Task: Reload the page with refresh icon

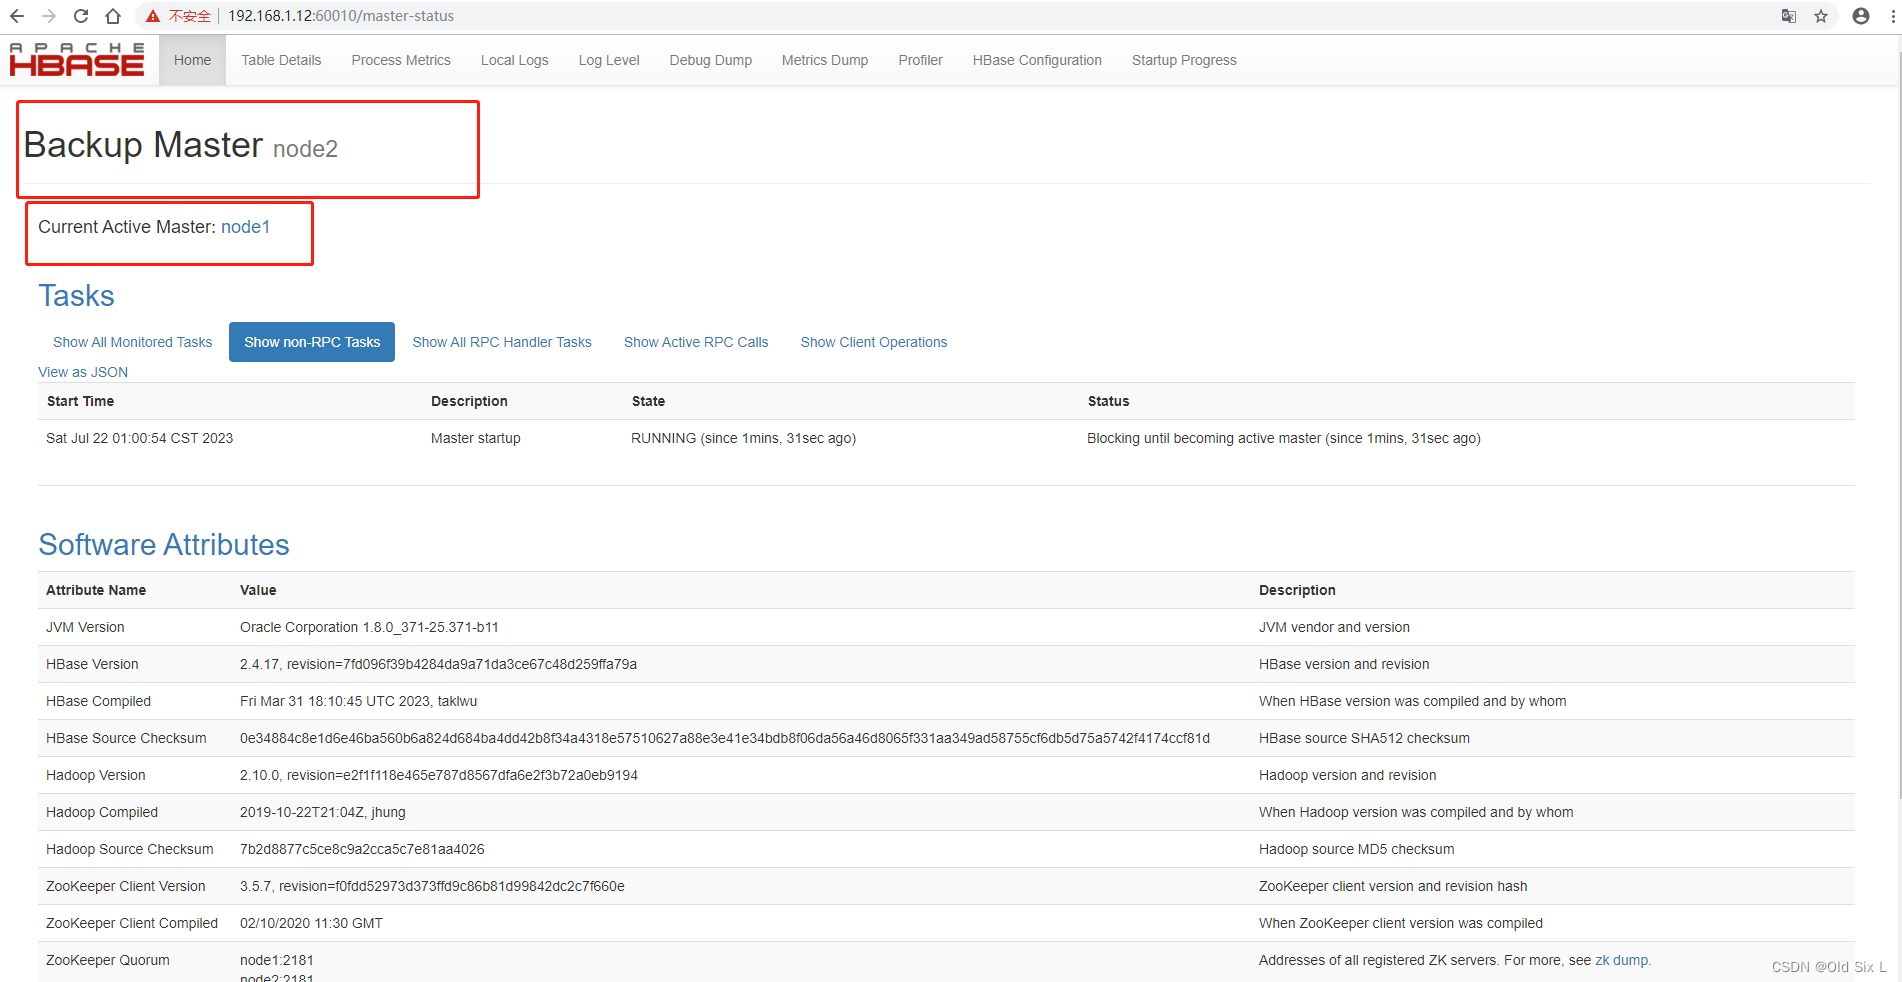Action: pos(81,16)
